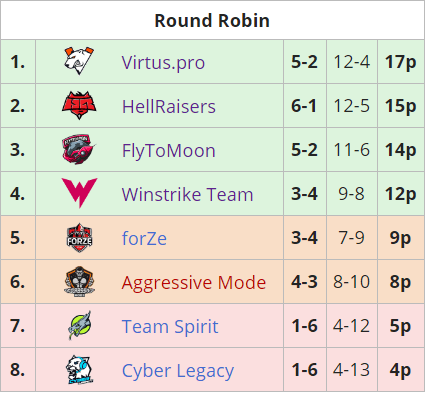
Task: Open the Team Spirit link
Action: pos(170,326)
